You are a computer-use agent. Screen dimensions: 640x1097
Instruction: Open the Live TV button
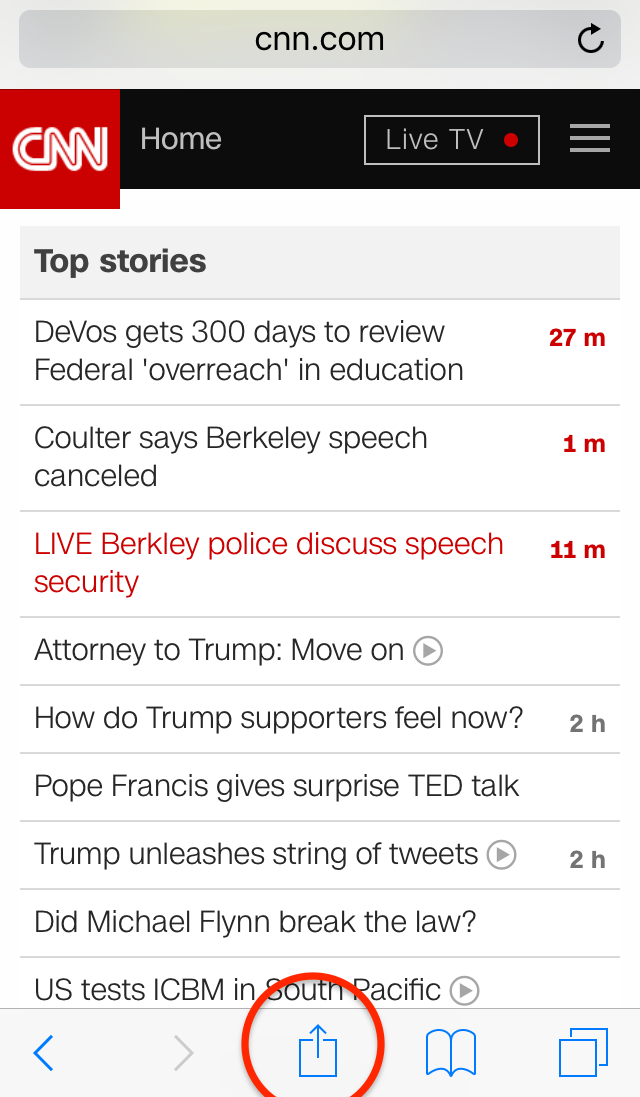(452, 140)
